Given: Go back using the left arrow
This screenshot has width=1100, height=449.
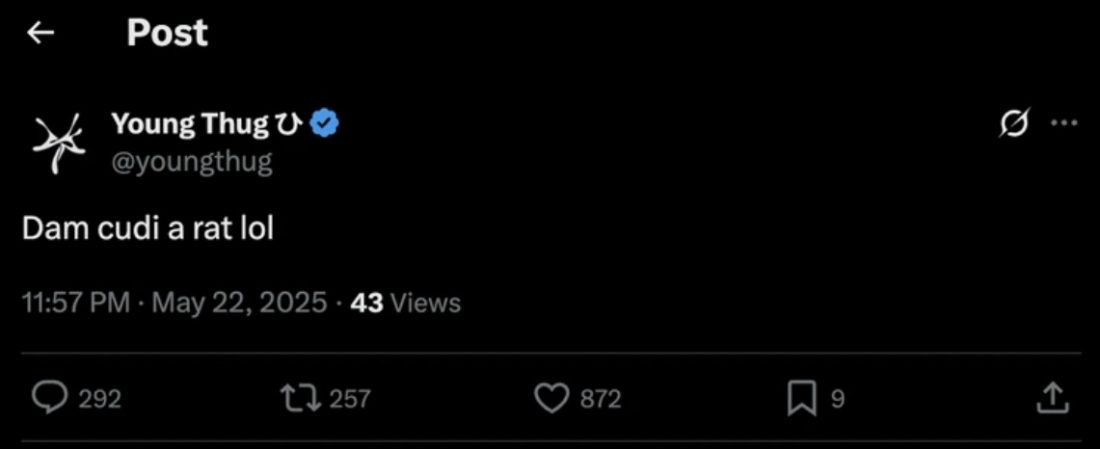Looking at the screenshot, I should pyautogui.click(x=40, y=33).
